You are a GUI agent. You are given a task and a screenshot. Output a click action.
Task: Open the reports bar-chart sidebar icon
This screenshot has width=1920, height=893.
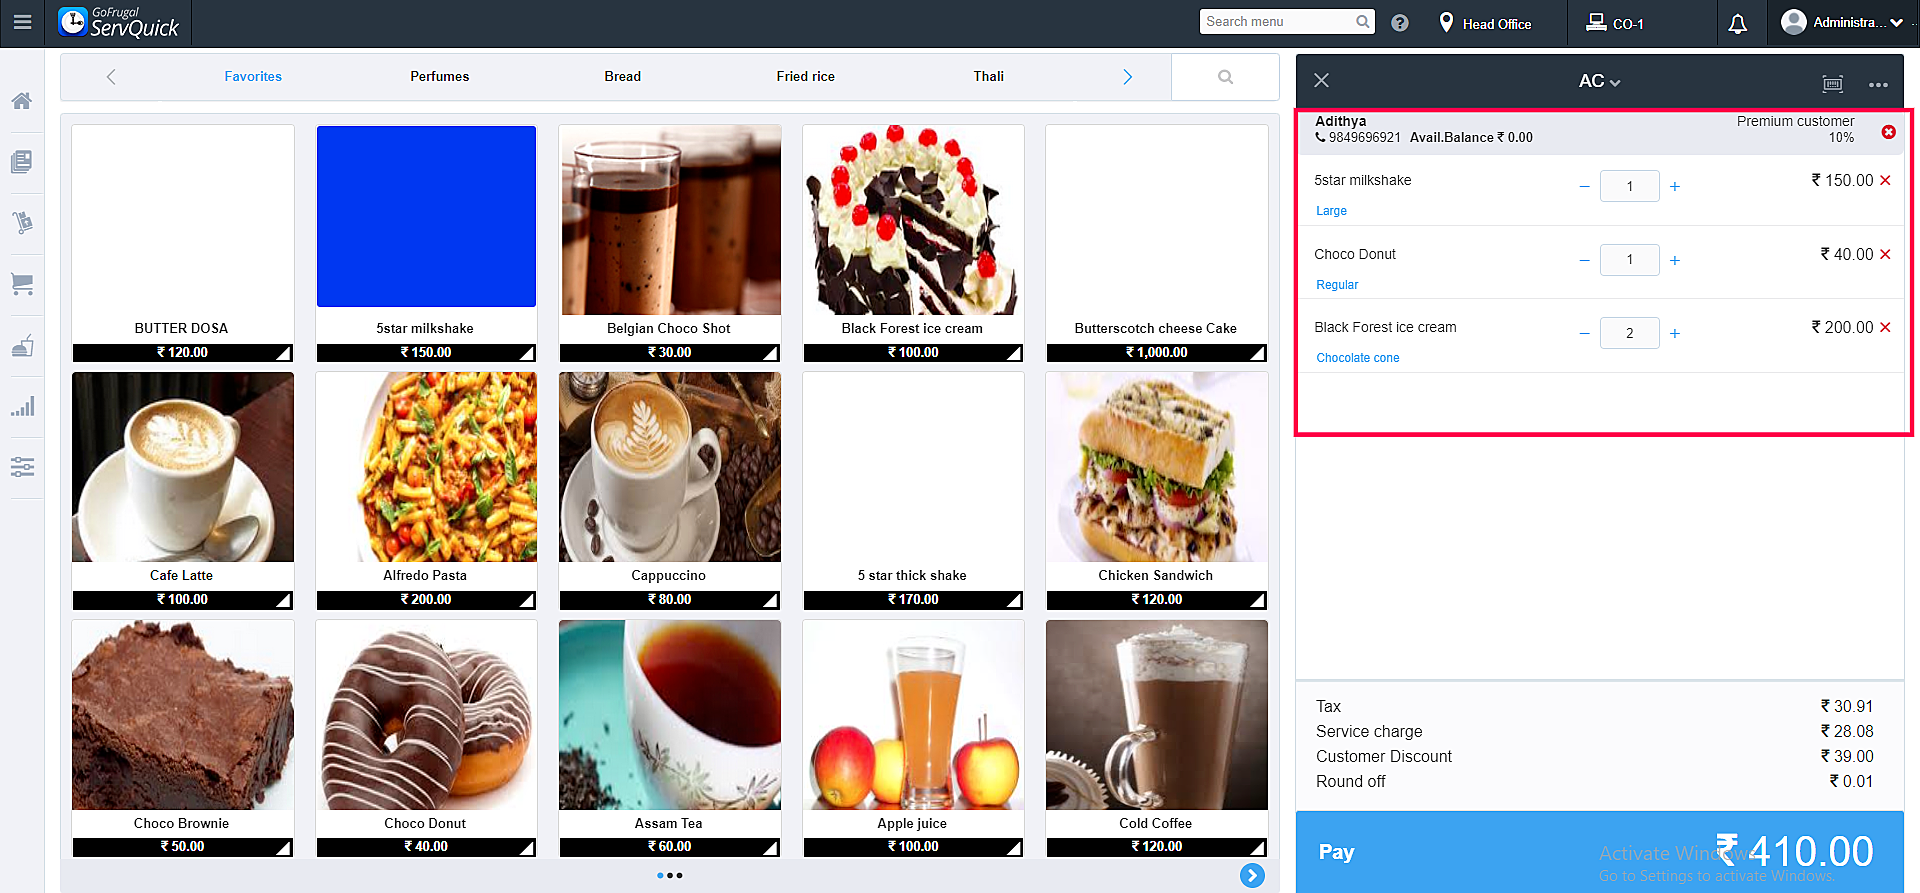coord(22,406)
